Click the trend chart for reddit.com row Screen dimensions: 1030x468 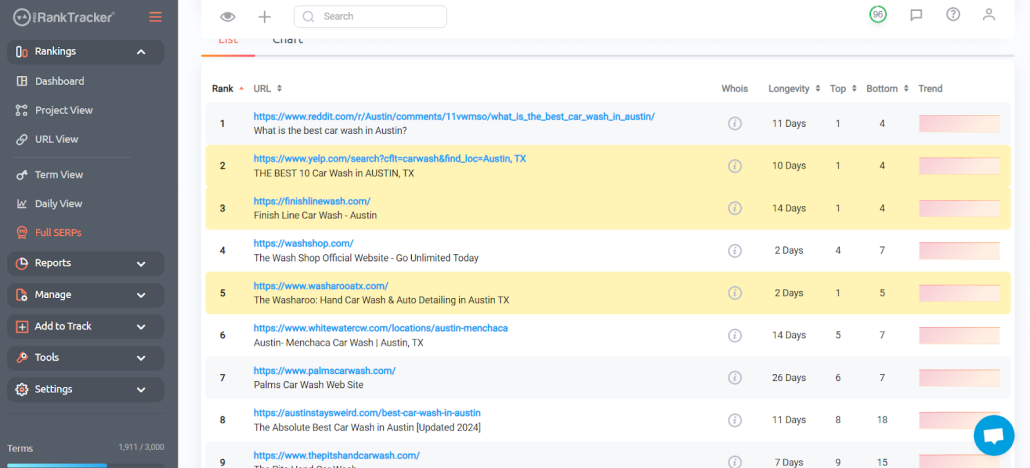959,124
